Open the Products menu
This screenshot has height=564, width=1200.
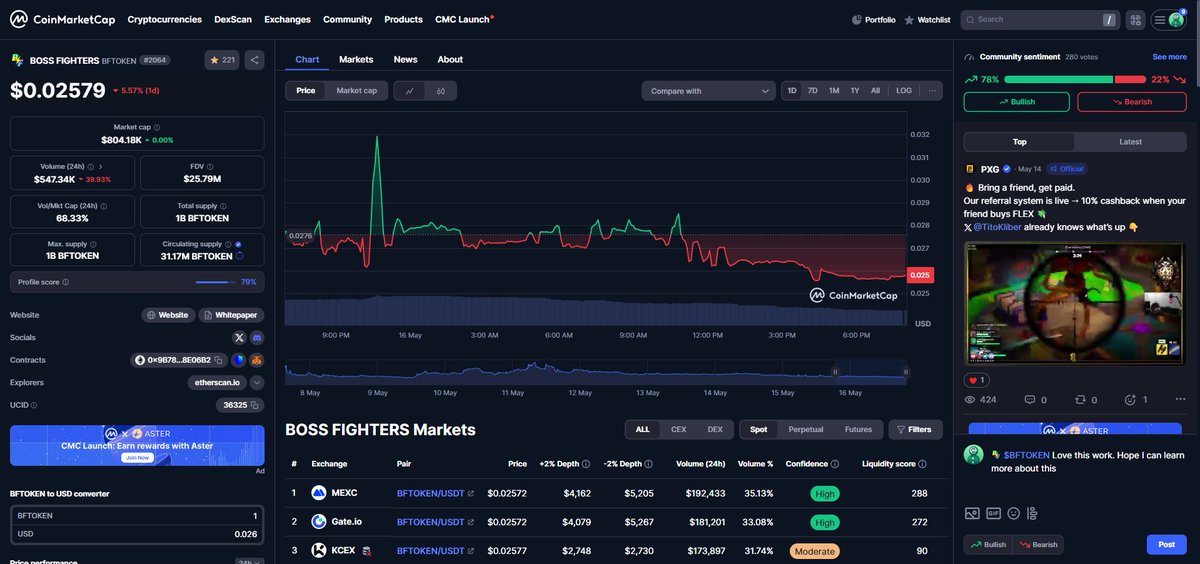(x=403, y=20)
